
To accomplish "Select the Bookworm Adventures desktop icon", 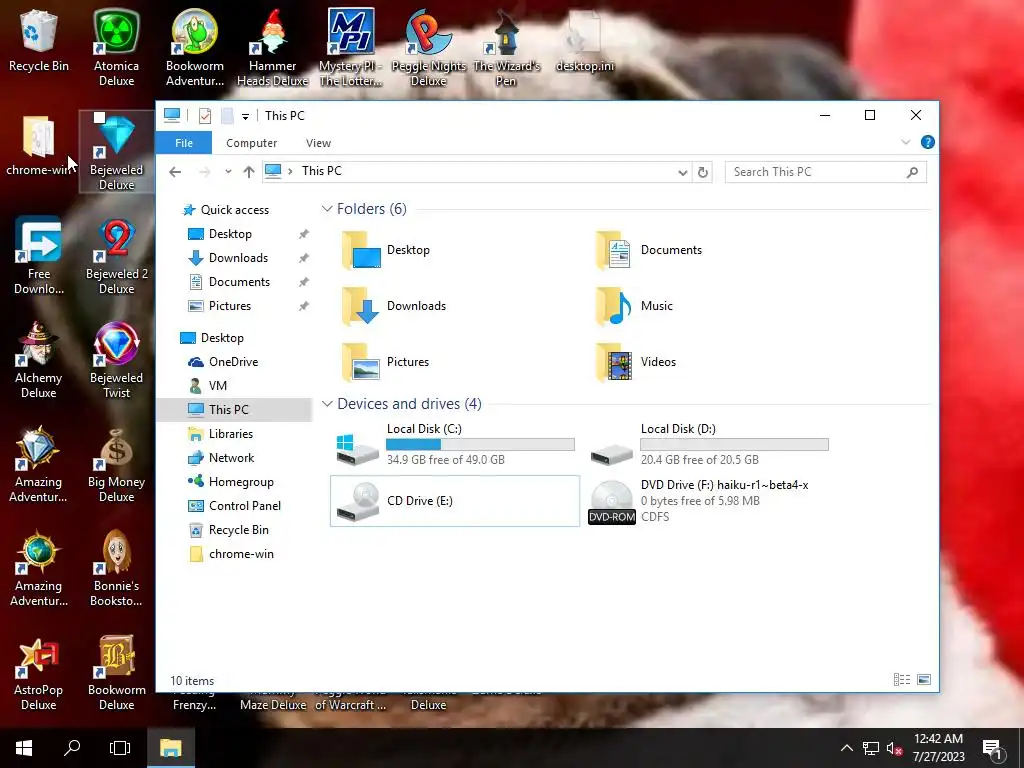I will (x=195, y=48).
